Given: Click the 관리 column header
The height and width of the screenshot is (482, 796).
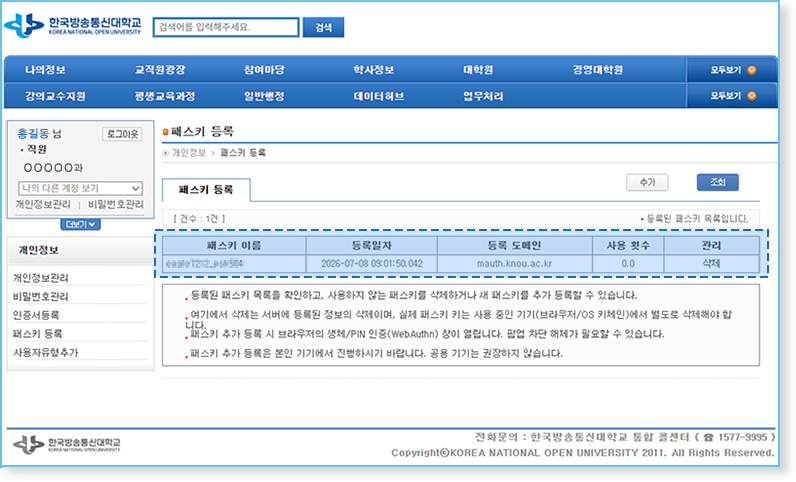Looking at the screenshot, I should [712, 246].
